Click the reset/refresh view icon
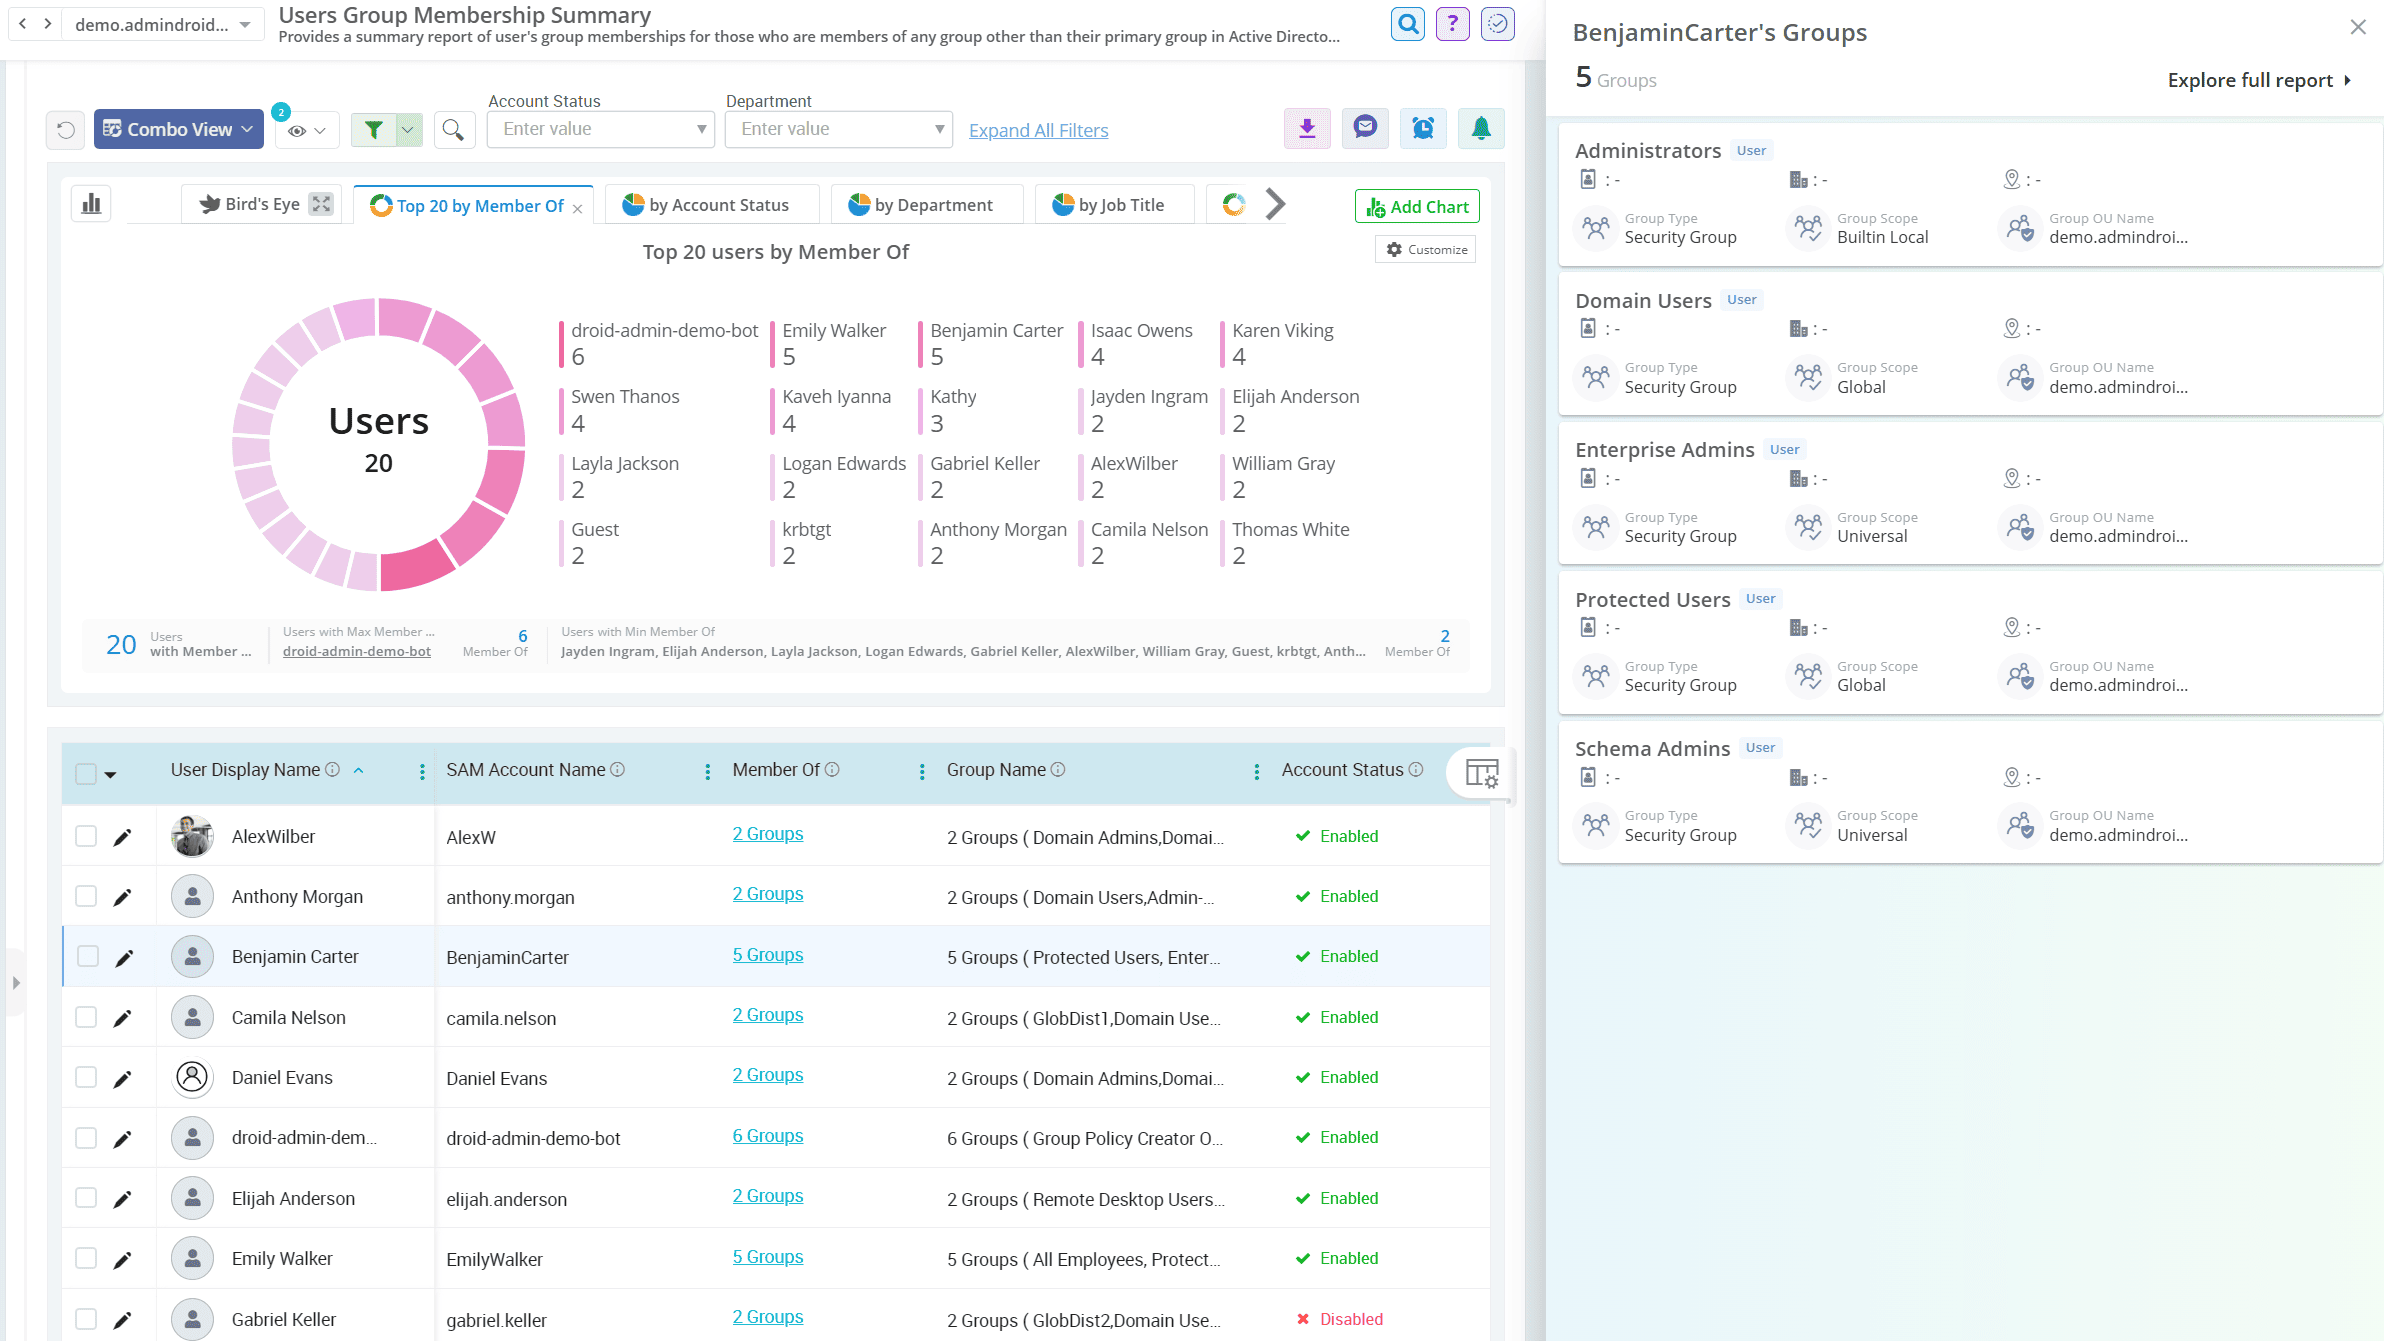 [65, 128]
